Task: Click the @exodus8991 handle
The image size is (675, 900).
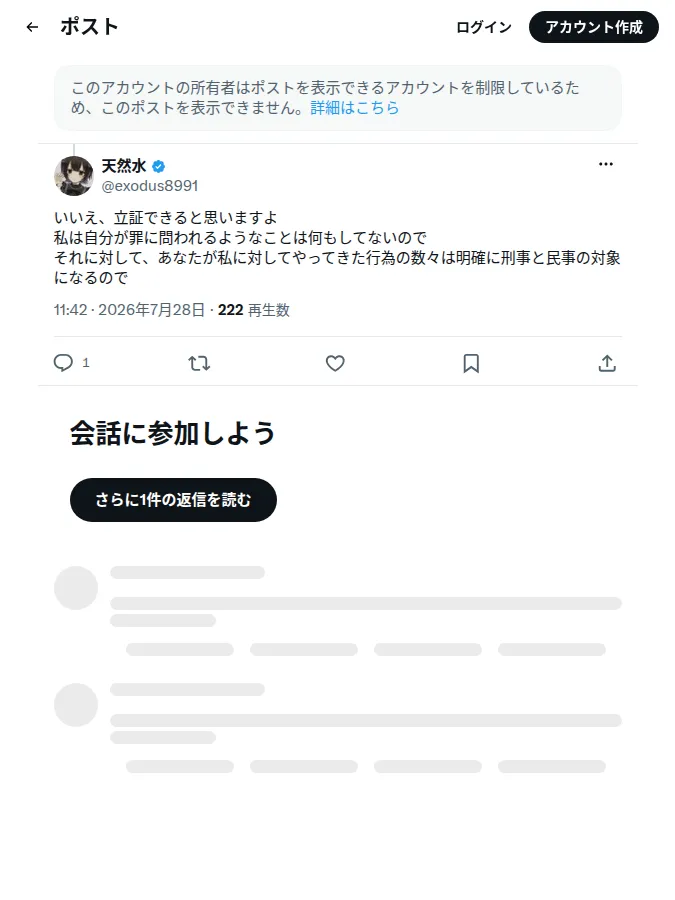Action: 150,186
